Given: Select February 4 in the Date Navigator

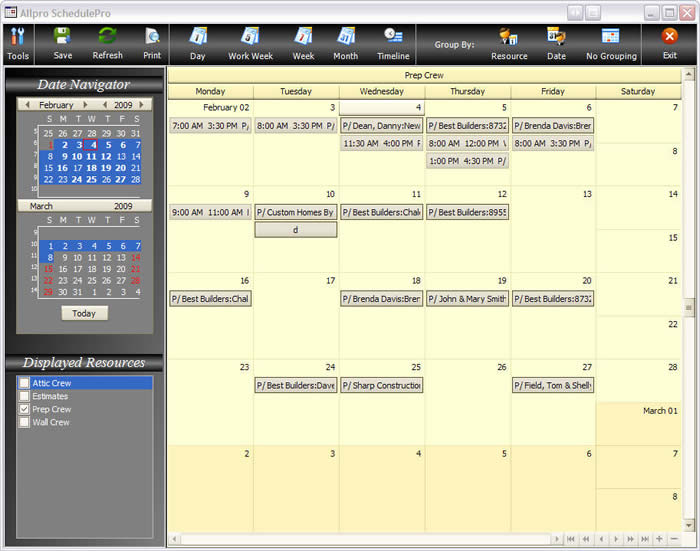Looking at the screenshot, I should (x=91, y=145).
